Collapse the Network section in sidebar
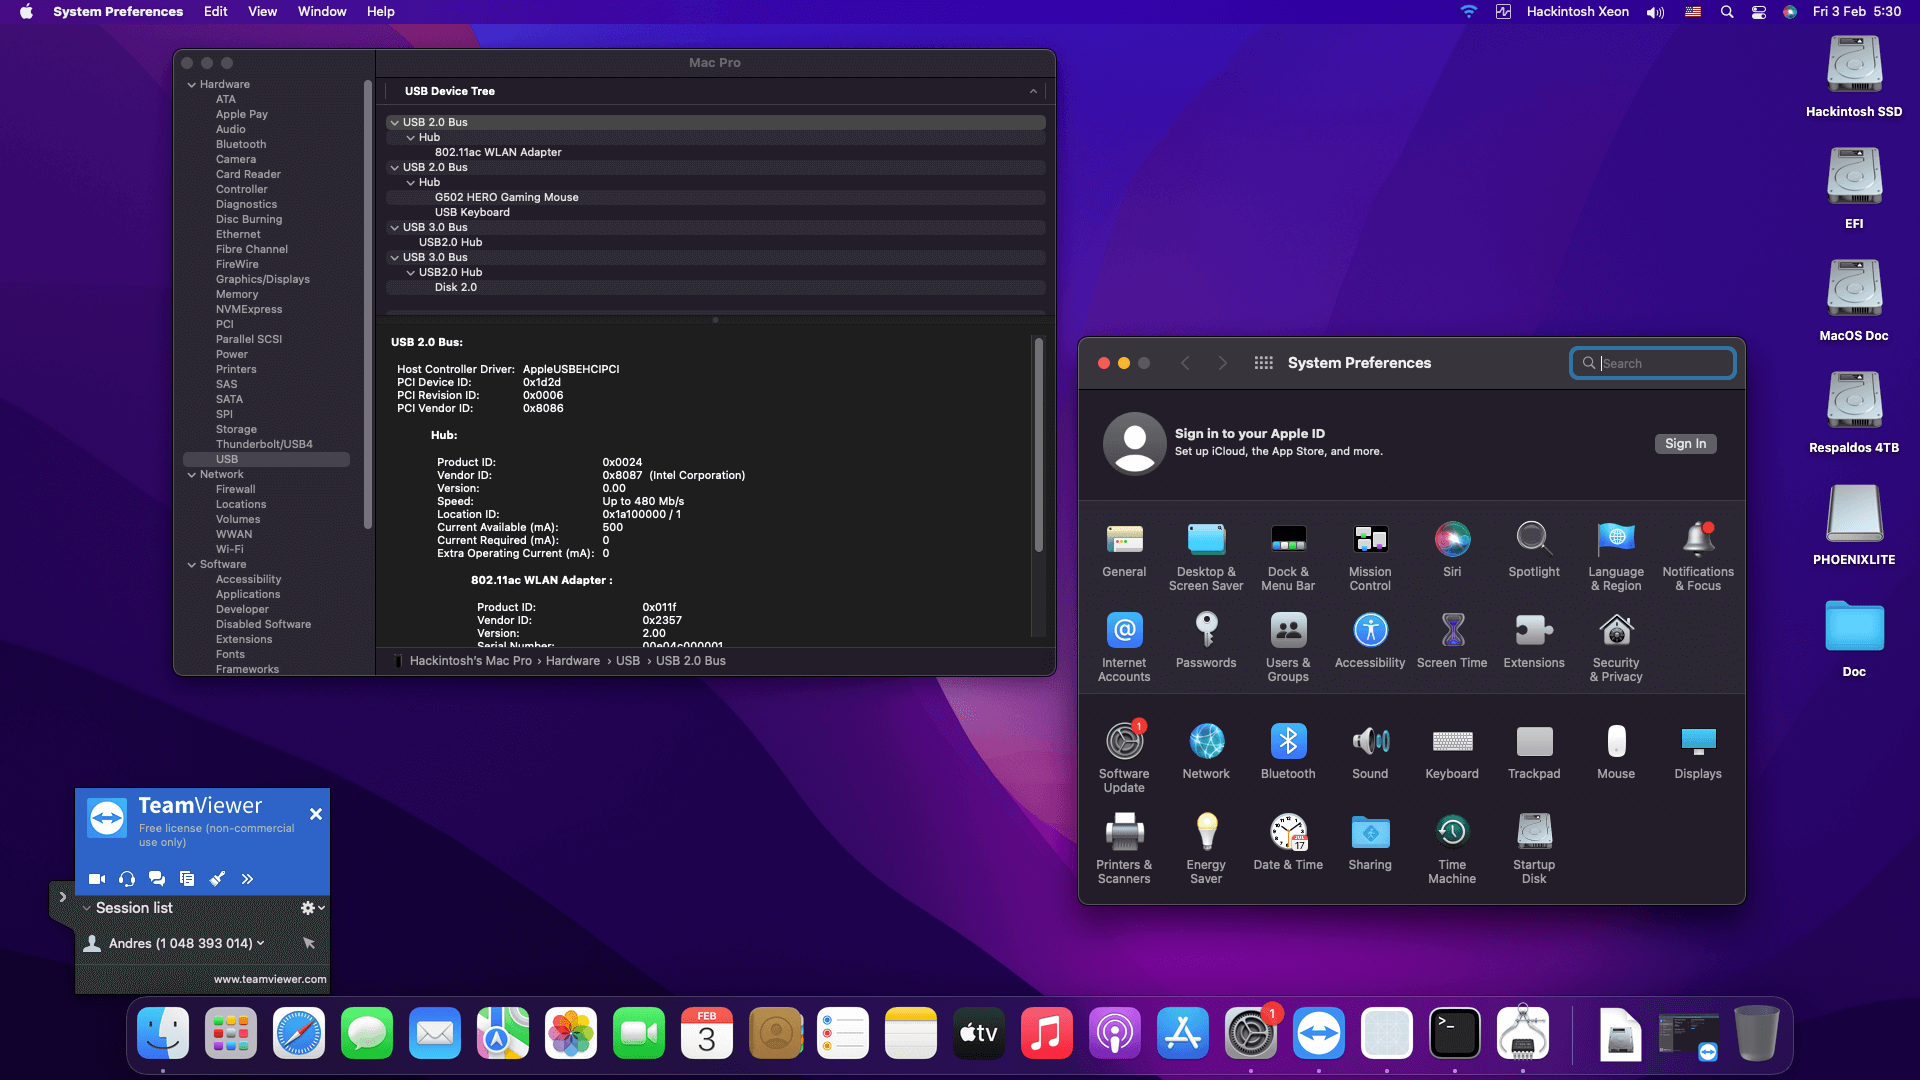 192,475
